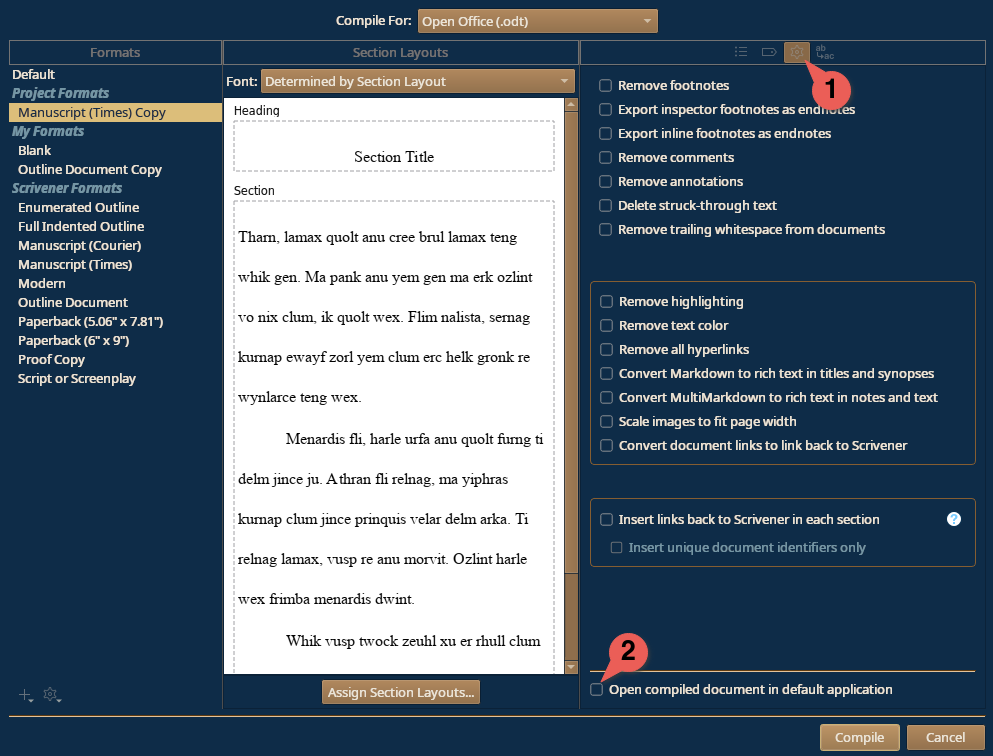Select the compile Options gear tab
The height and width of the screenshot is (756, 993).
pyautogui.click(x=797, y=52)
